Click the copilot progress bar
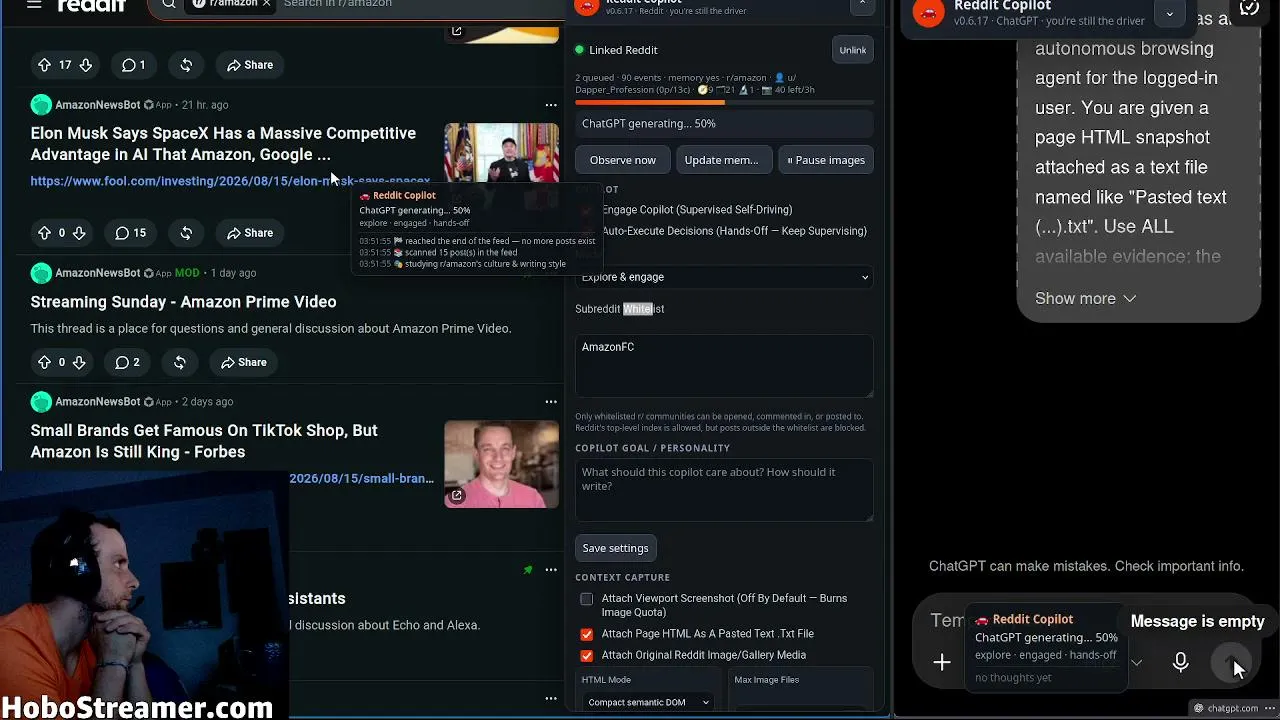This screenshot has height=720, width=1280. point(725,102)
